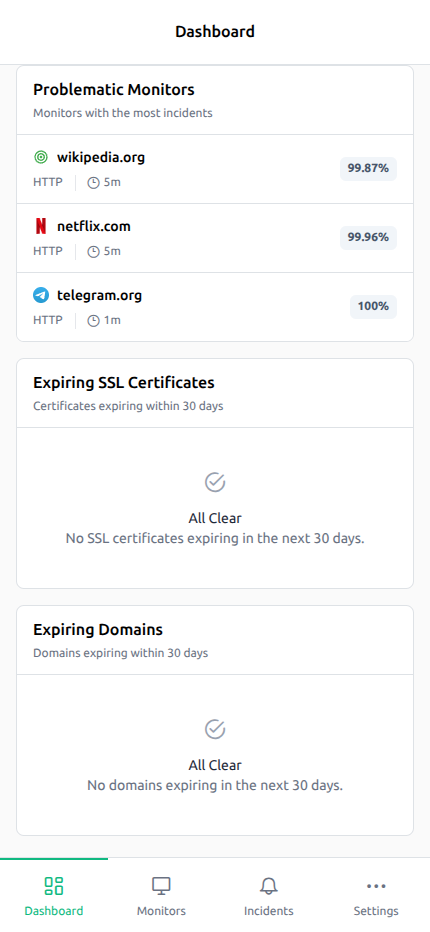Screen dimensions: 430x932
Task: Open the wikipedia.org monitor name
Action: point(101,158)
